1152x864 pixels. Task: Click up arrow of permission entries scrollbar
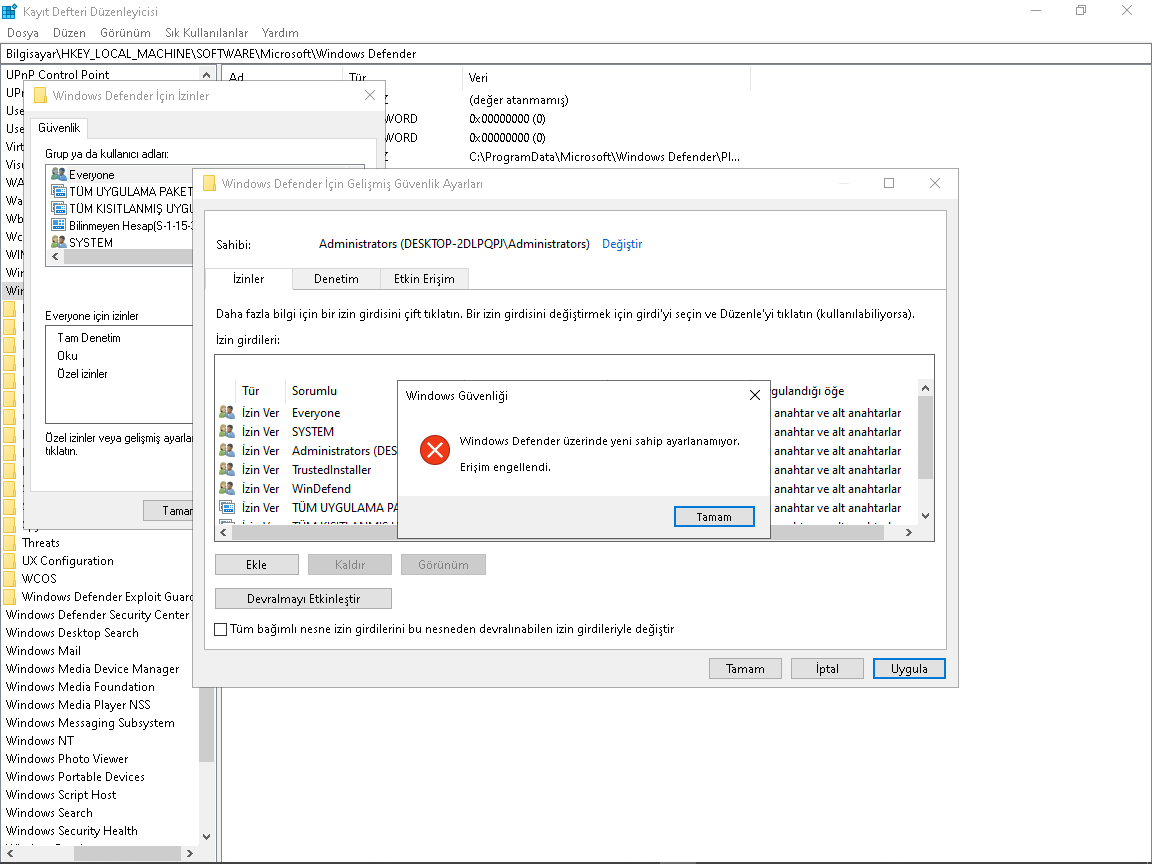[x=926, y=388]
